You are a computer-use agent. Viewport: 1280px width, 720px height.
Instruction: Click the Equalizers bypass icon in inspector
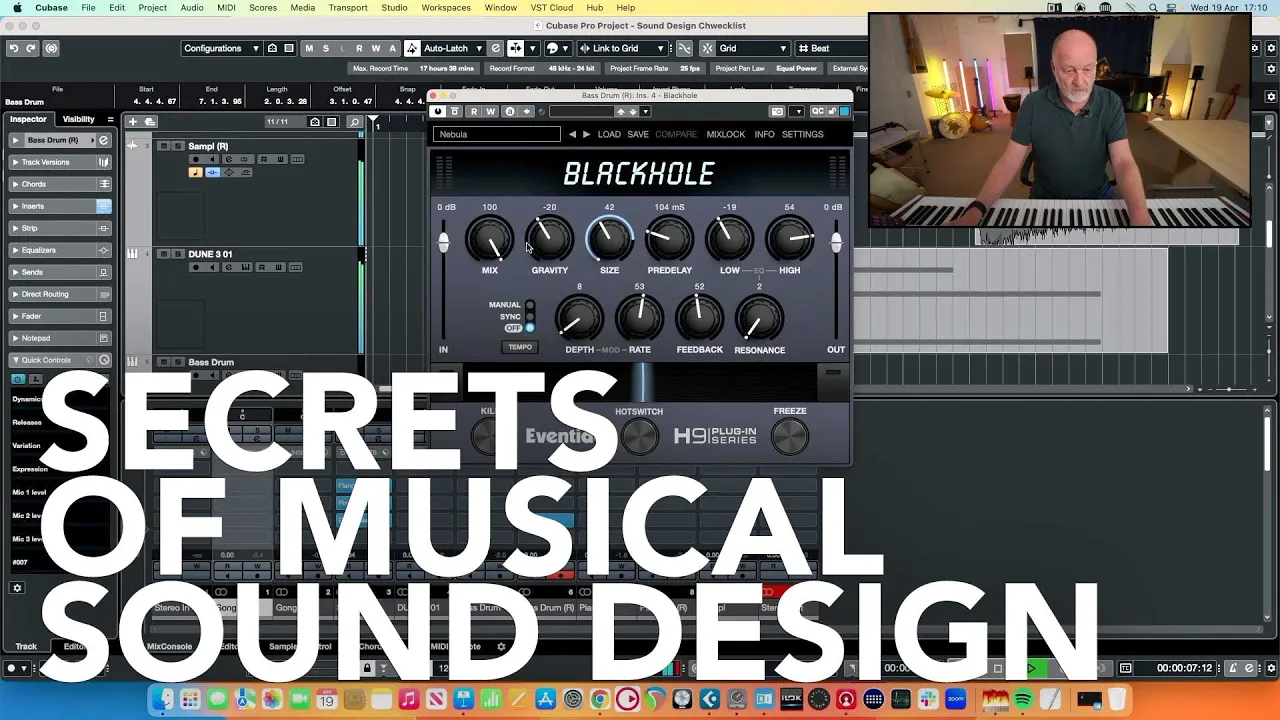(103, 250)
